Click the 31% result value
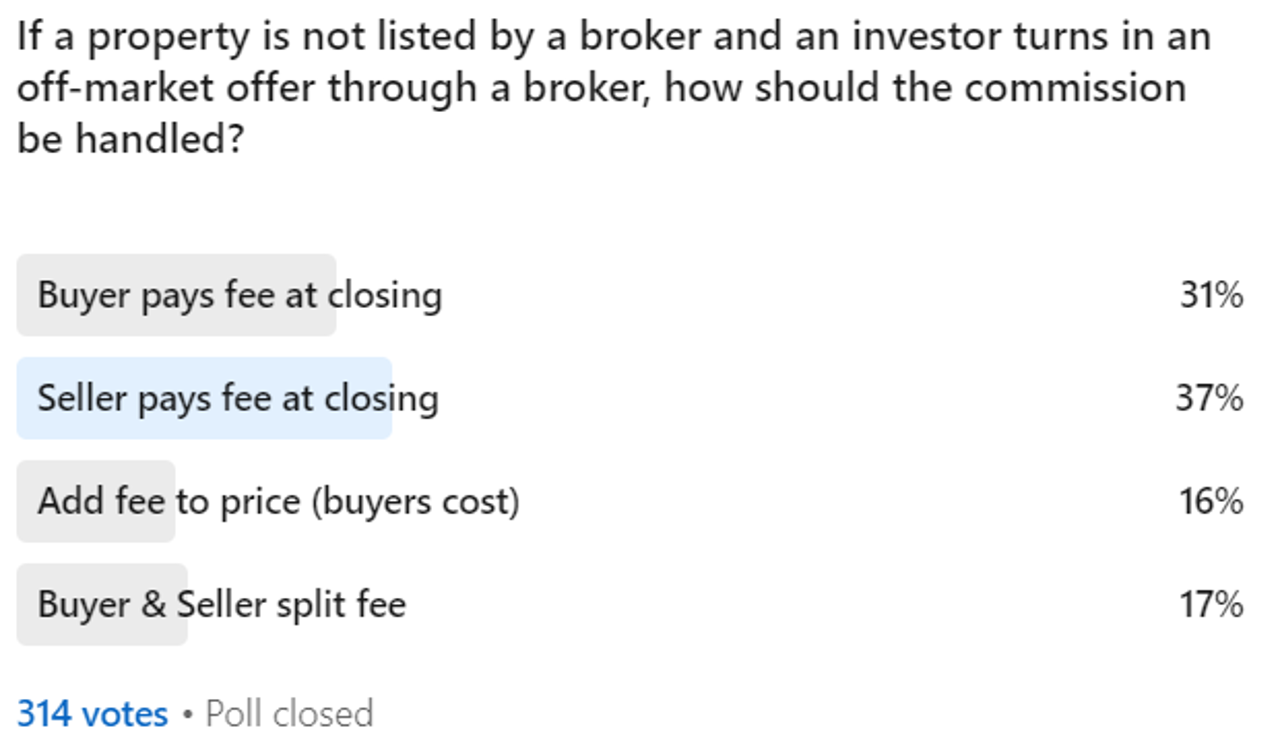Viewport: 1280px width, 749px height. coord(1210,296)
